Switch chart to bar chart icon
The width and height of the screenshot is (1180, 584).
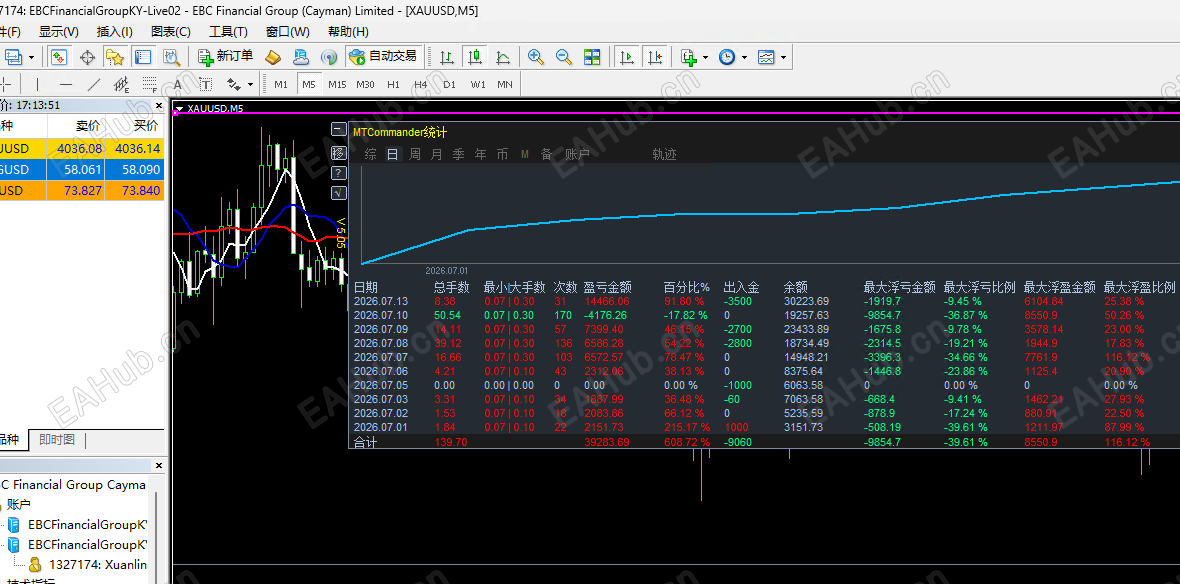(x=446, y=56)
